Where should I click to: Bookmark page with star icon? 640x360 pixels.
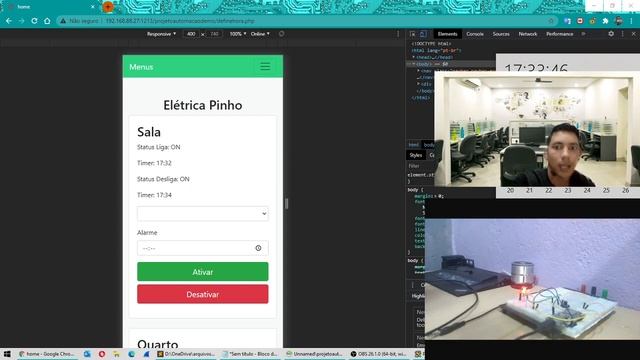pos(551,21)
